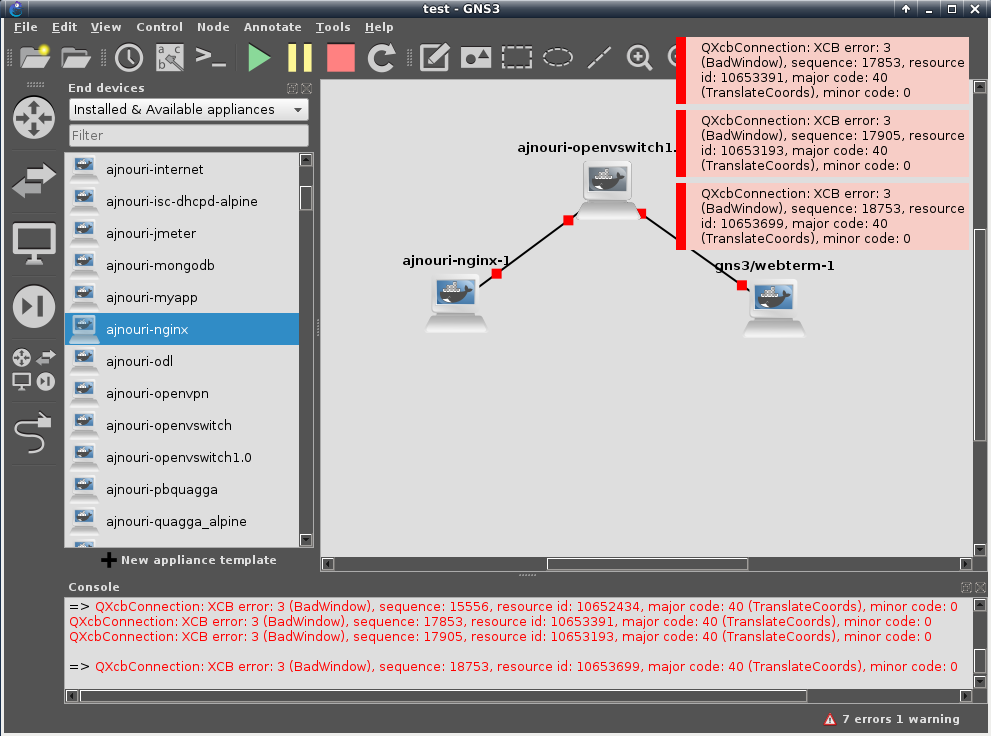Select ajnouri-odl appliance

(x=182, y=361)
